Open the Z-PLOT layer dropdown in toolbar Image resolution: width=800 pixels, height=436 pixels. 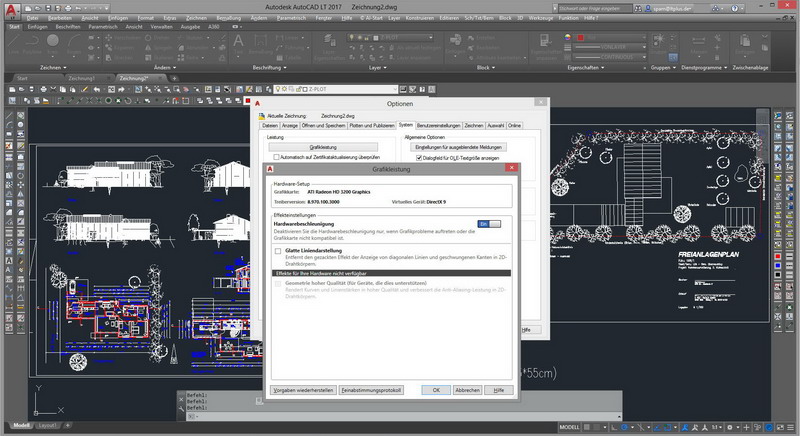click(x=335, y=89)
